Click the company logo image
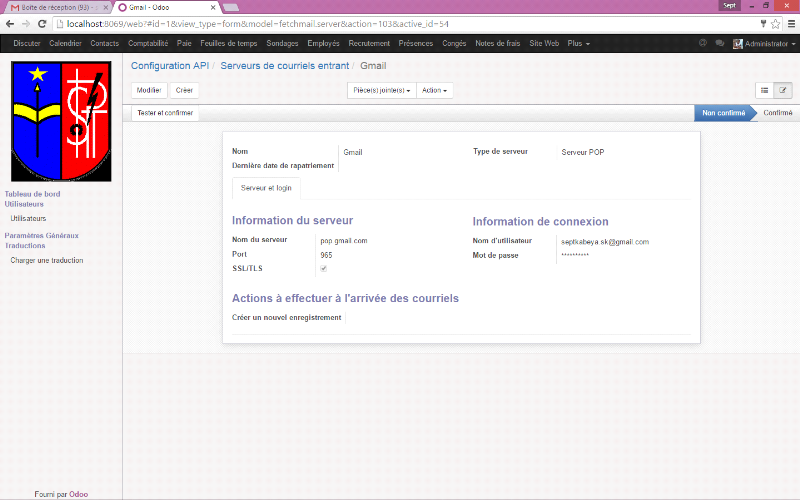This screenshot has width=800, height=500. click(x=61, y=121)
